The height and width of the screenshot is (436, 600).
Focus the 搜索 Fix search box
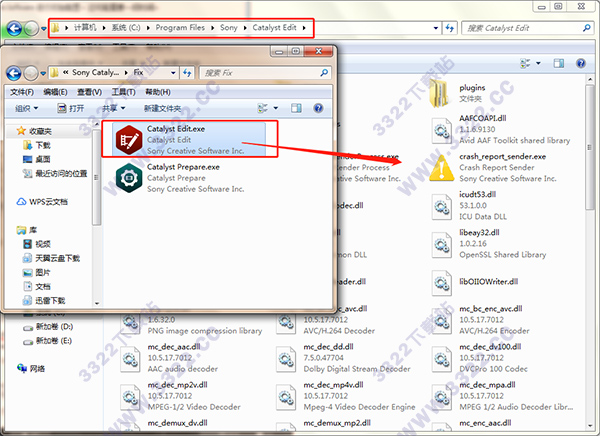tap(264, 73)
